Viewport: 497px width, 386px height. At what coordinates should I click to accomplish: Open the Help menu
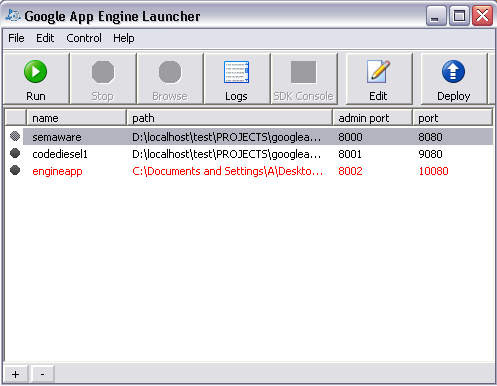click(124, 38)
